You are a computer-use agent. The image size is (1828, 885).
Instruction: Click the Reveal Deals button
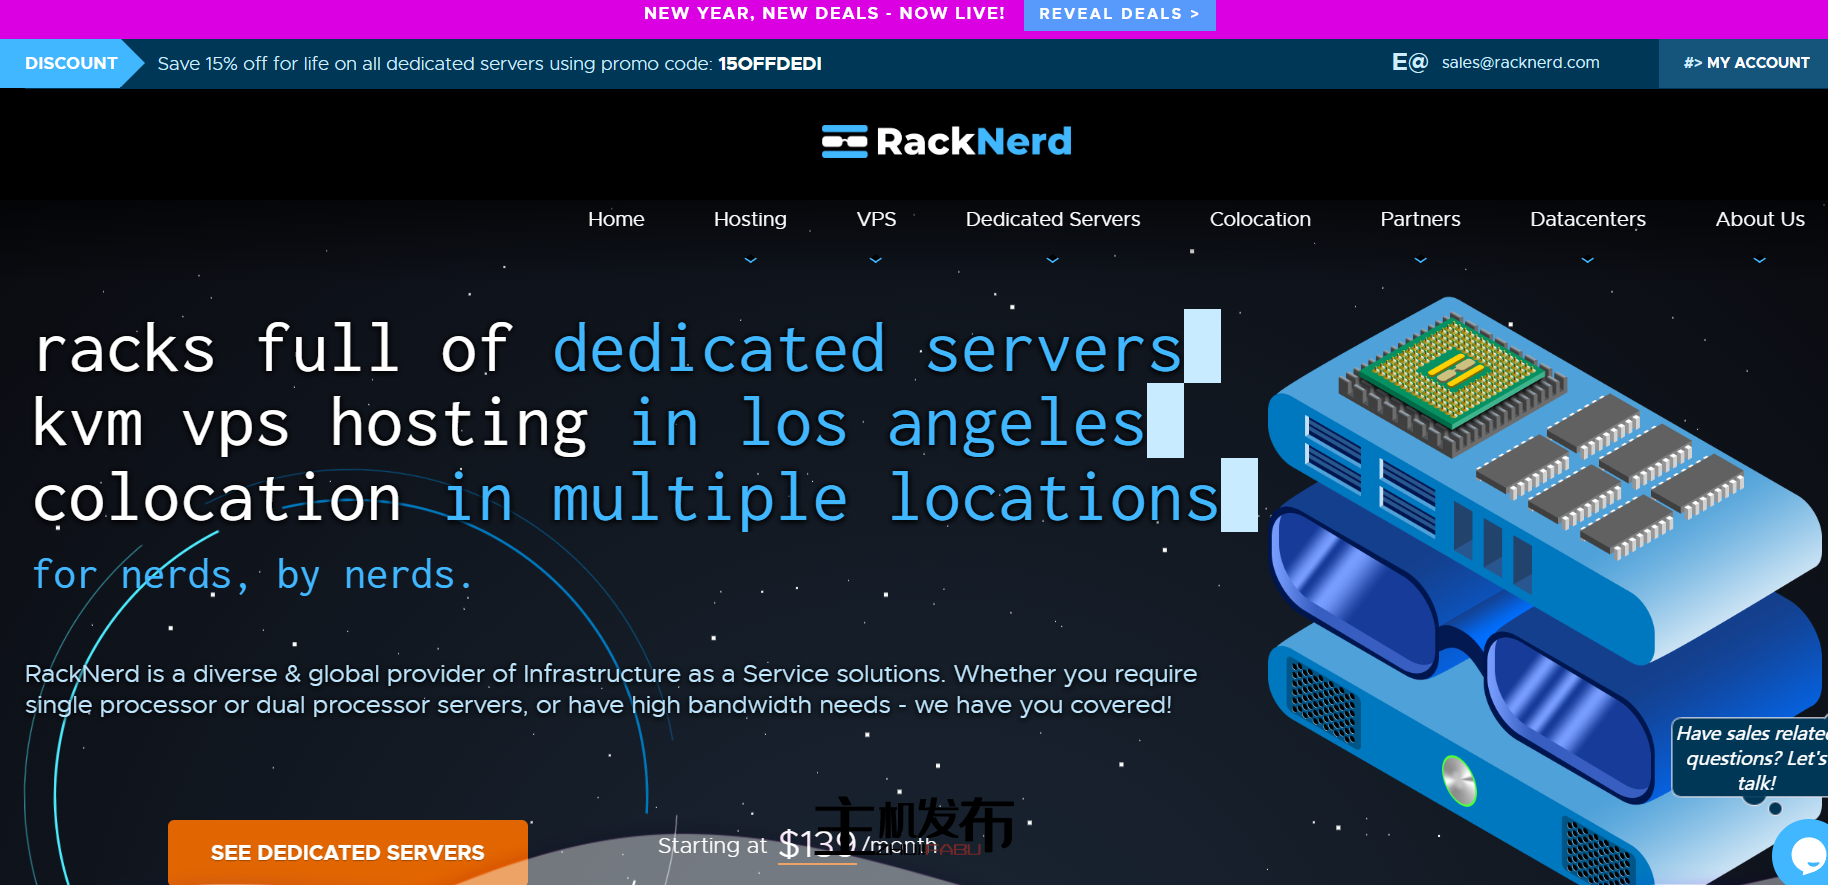[1119, 15]
